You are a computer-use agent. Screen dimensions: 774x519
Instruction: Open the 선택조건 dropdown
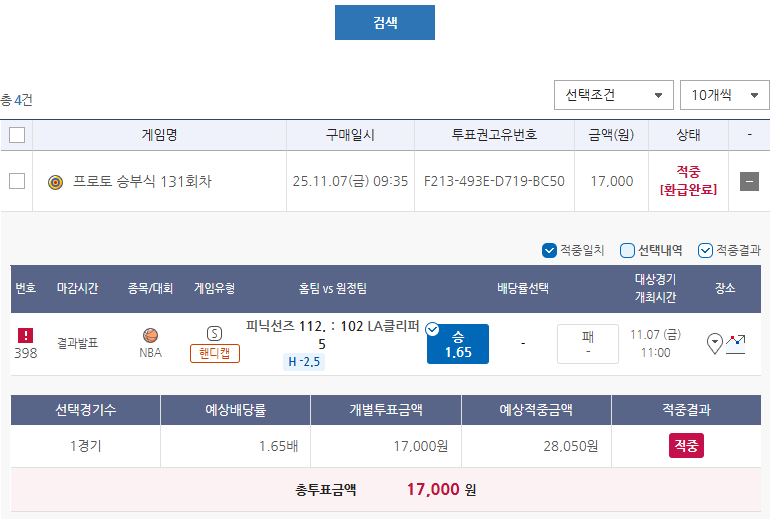(x=614, y=95)
